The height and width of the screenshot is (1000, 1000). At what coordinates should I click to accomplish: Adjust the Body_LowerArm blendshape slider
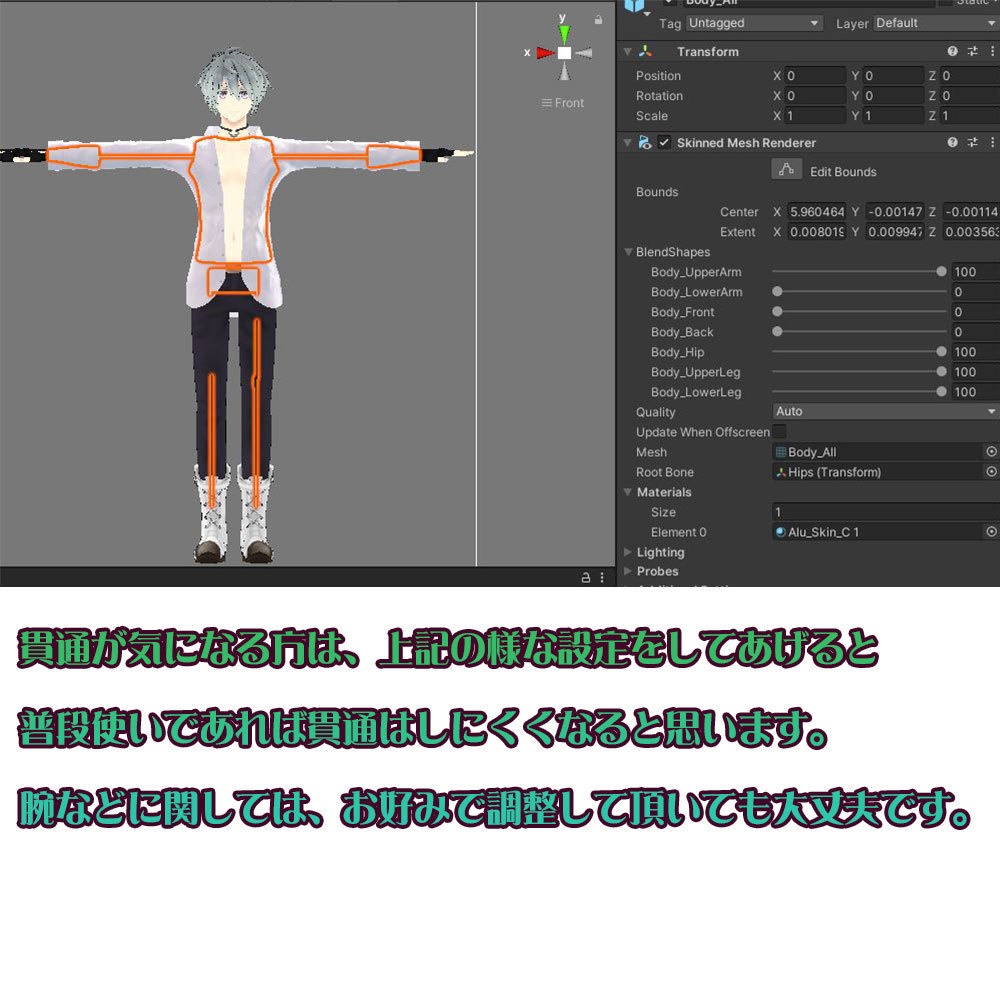[x=859, y=291]
